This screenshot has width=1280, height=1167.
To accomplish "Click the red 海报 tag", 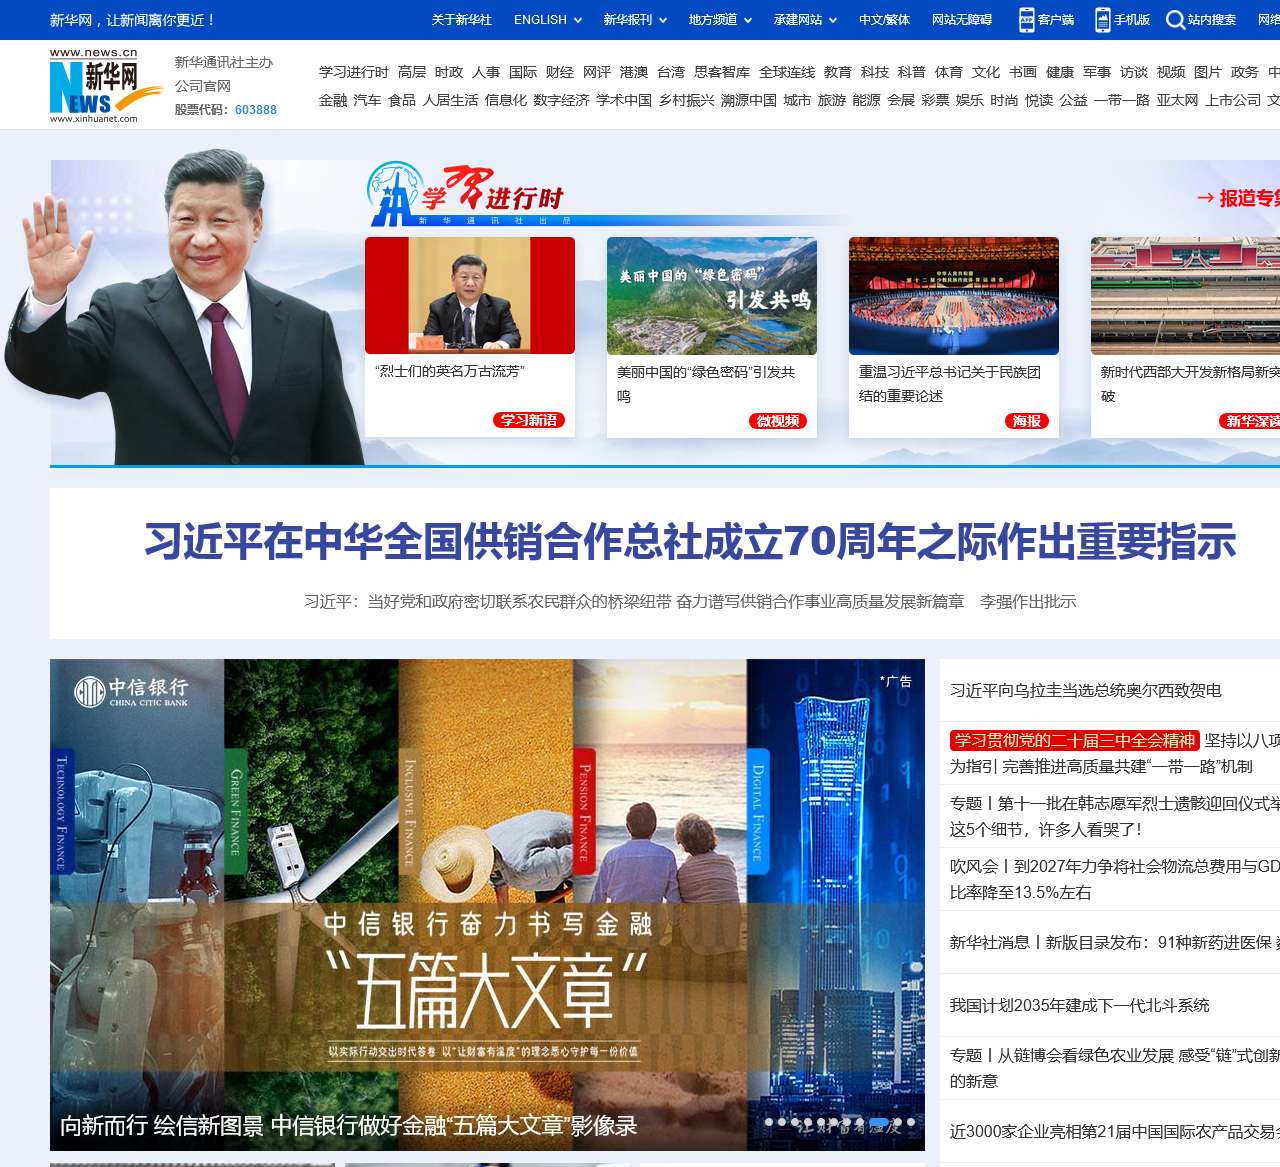I will click(x=1027, y=421).
